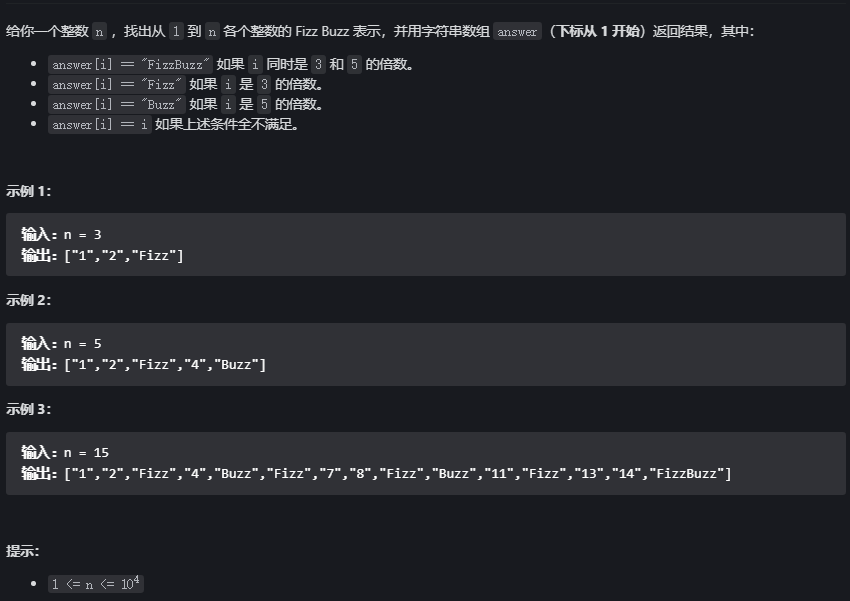The image size is (850, 601).
Task: Click the 'answer' code label in the description
Action: [x=517, y=31]
